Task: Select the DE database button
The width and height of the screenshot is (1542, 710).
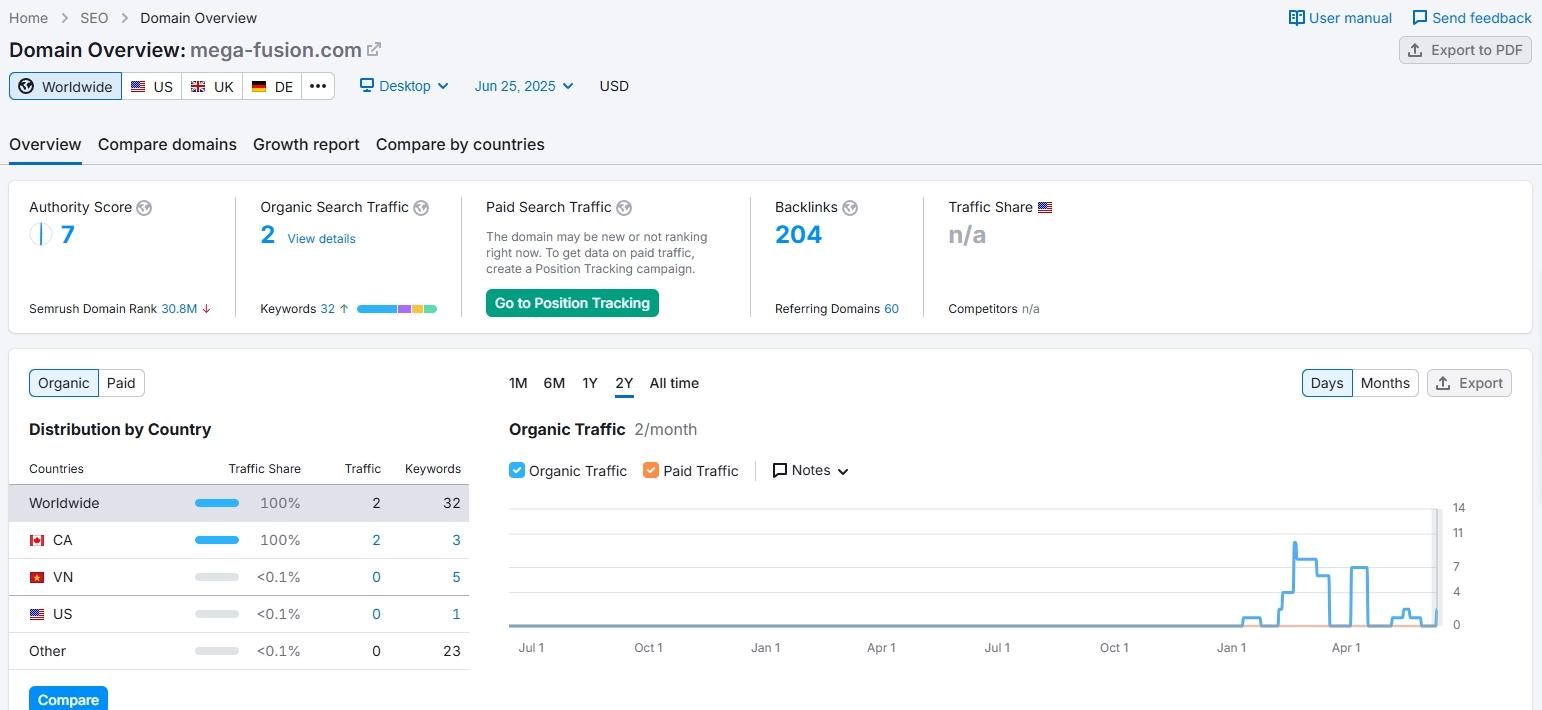Action: pos(272,86)
